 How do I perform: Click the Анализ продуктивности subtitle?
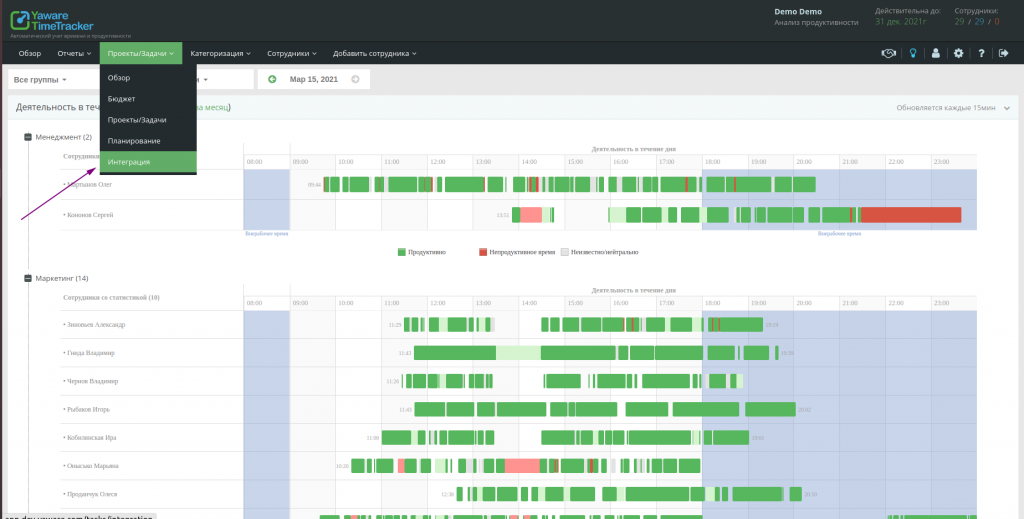[x=816, y=22]
